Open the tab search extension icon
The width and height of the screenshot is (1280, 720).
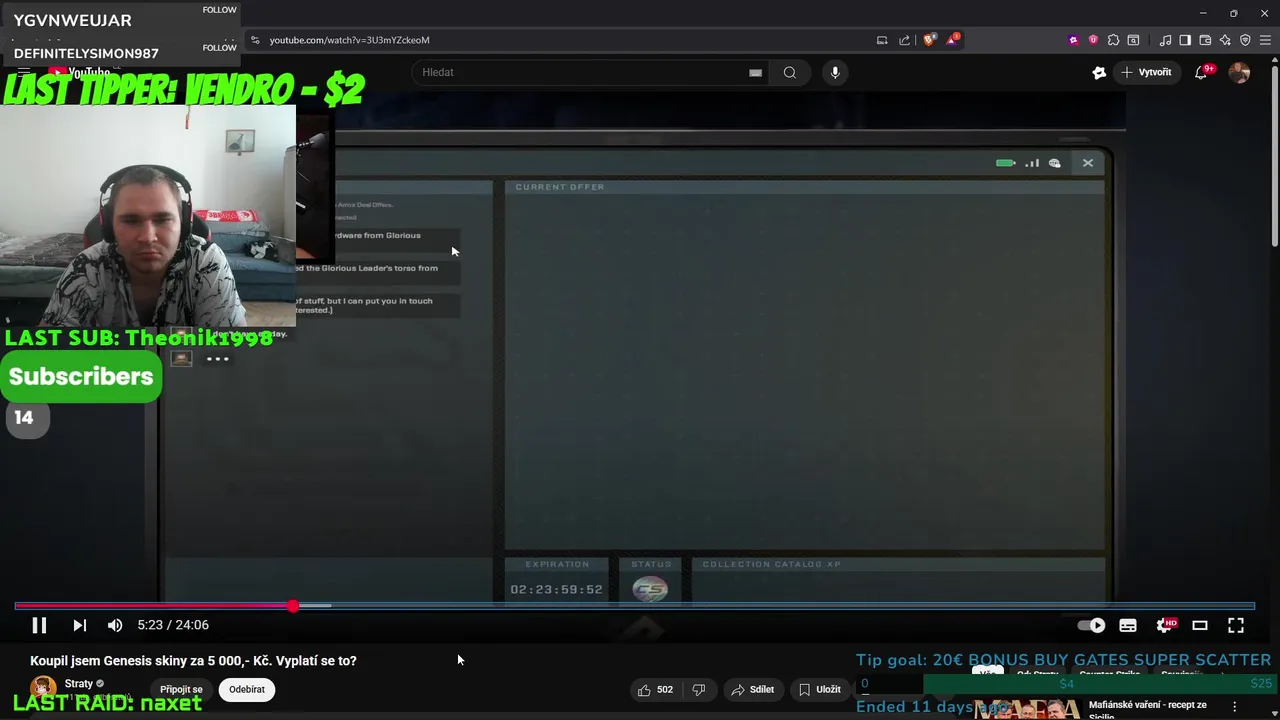pos(1133,40)
